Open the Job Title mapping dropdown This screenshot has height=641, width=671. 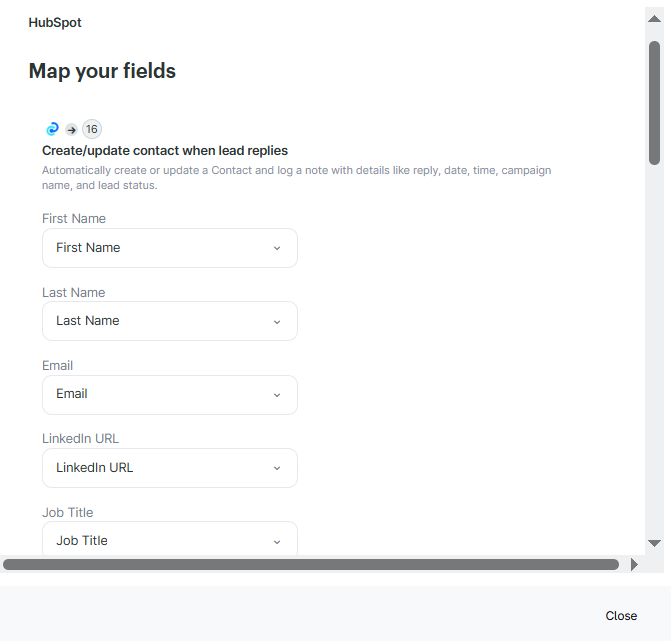(169, 539)
